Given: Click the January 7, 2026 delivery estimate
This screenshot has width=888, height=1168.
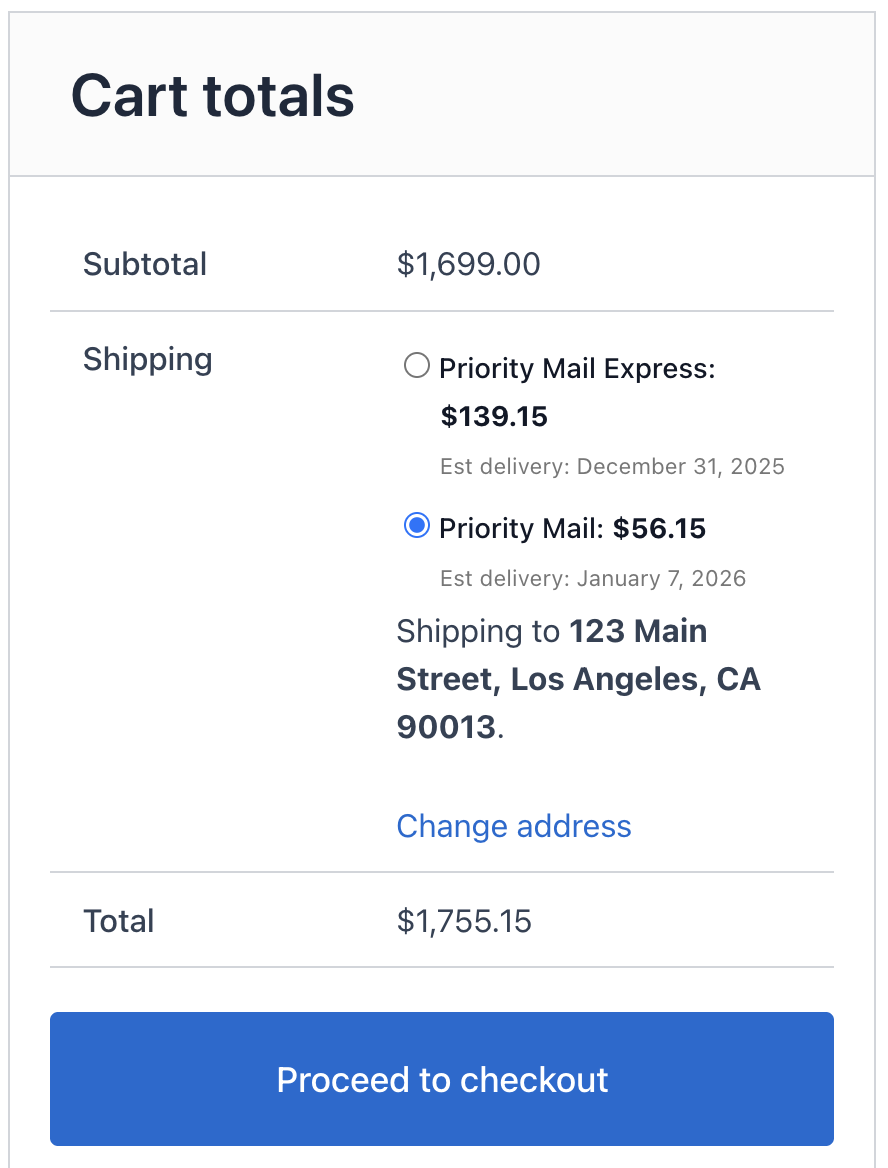Looking at the screenshot, I should (x=592, y=578).
